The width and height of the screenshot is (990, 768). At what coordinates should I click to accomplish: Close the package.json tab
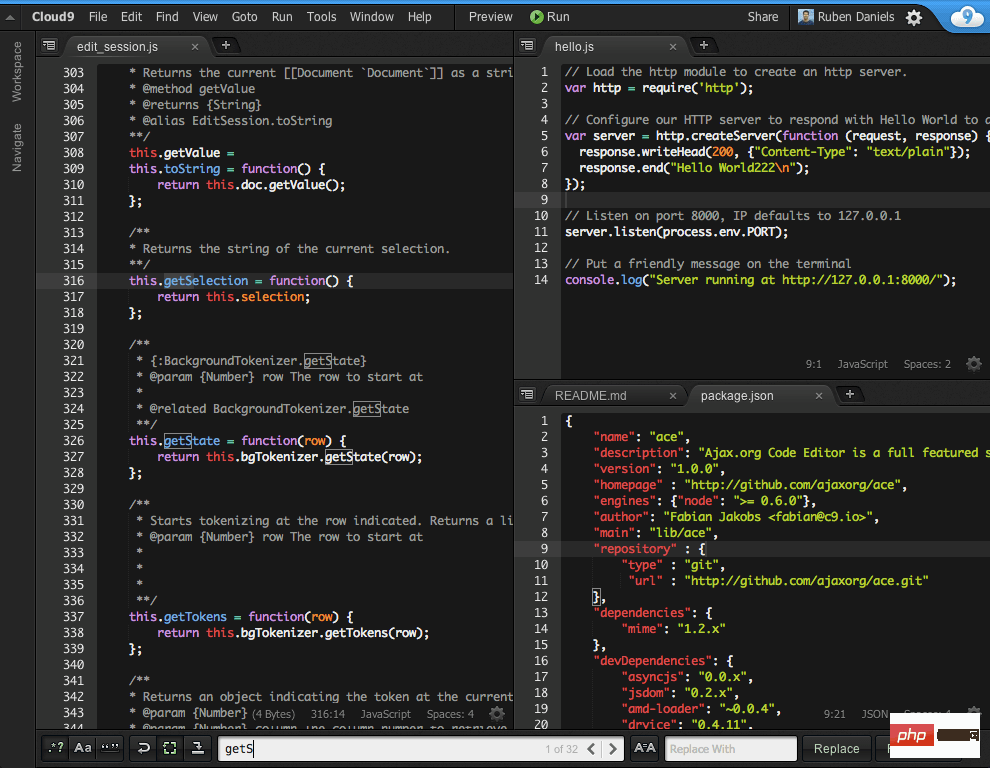819,396
